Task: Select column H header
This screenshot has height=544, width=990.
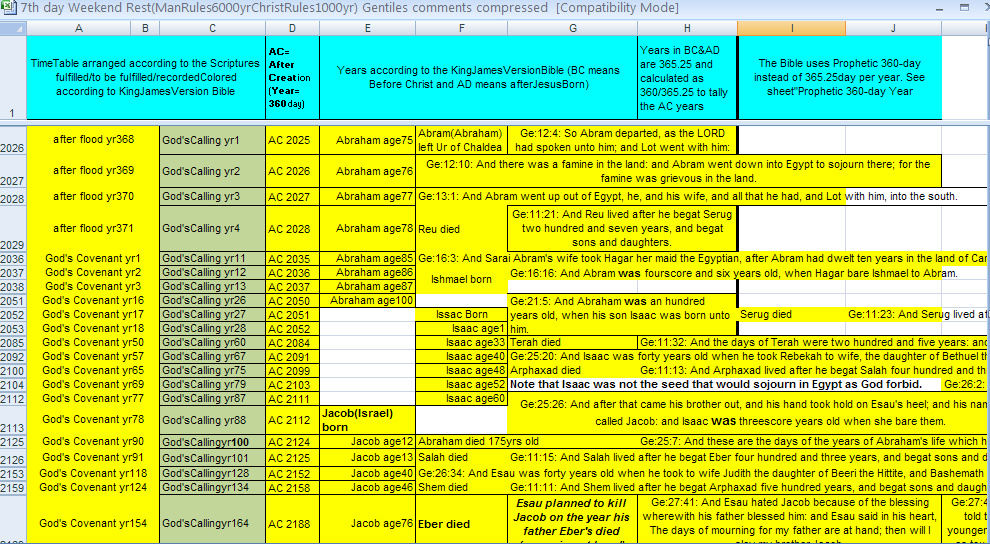Action: coord(687,28)
